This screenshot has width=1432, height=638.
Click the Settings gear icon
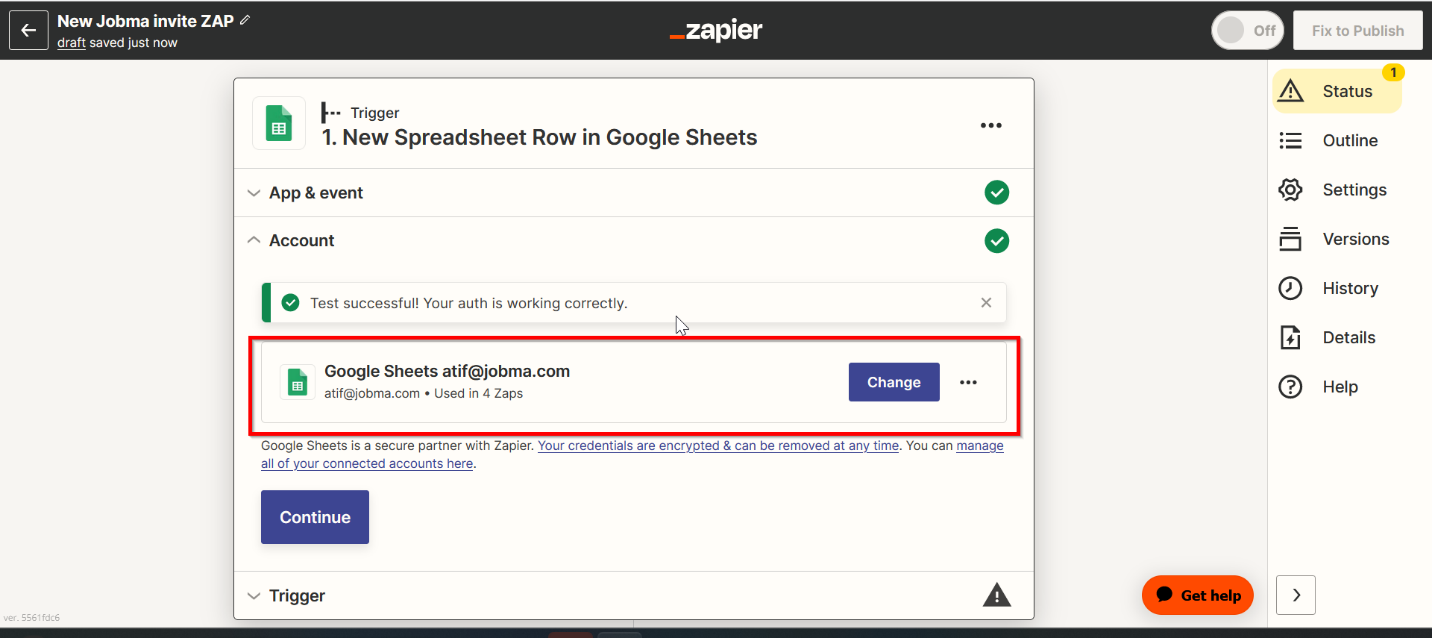[x=1291, y=190]
